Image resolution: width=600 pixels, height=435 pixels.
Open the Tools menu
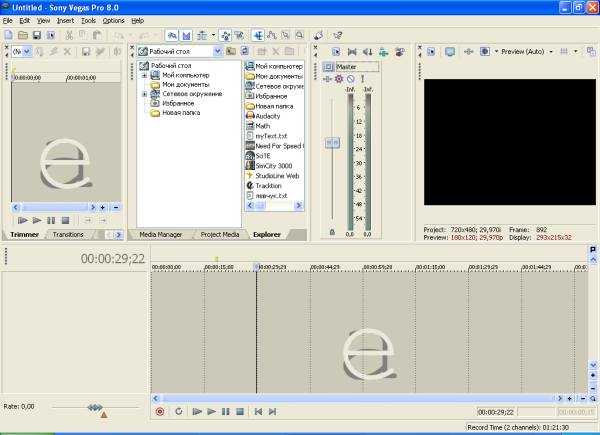pyautogui.click(x=88, y=21)
